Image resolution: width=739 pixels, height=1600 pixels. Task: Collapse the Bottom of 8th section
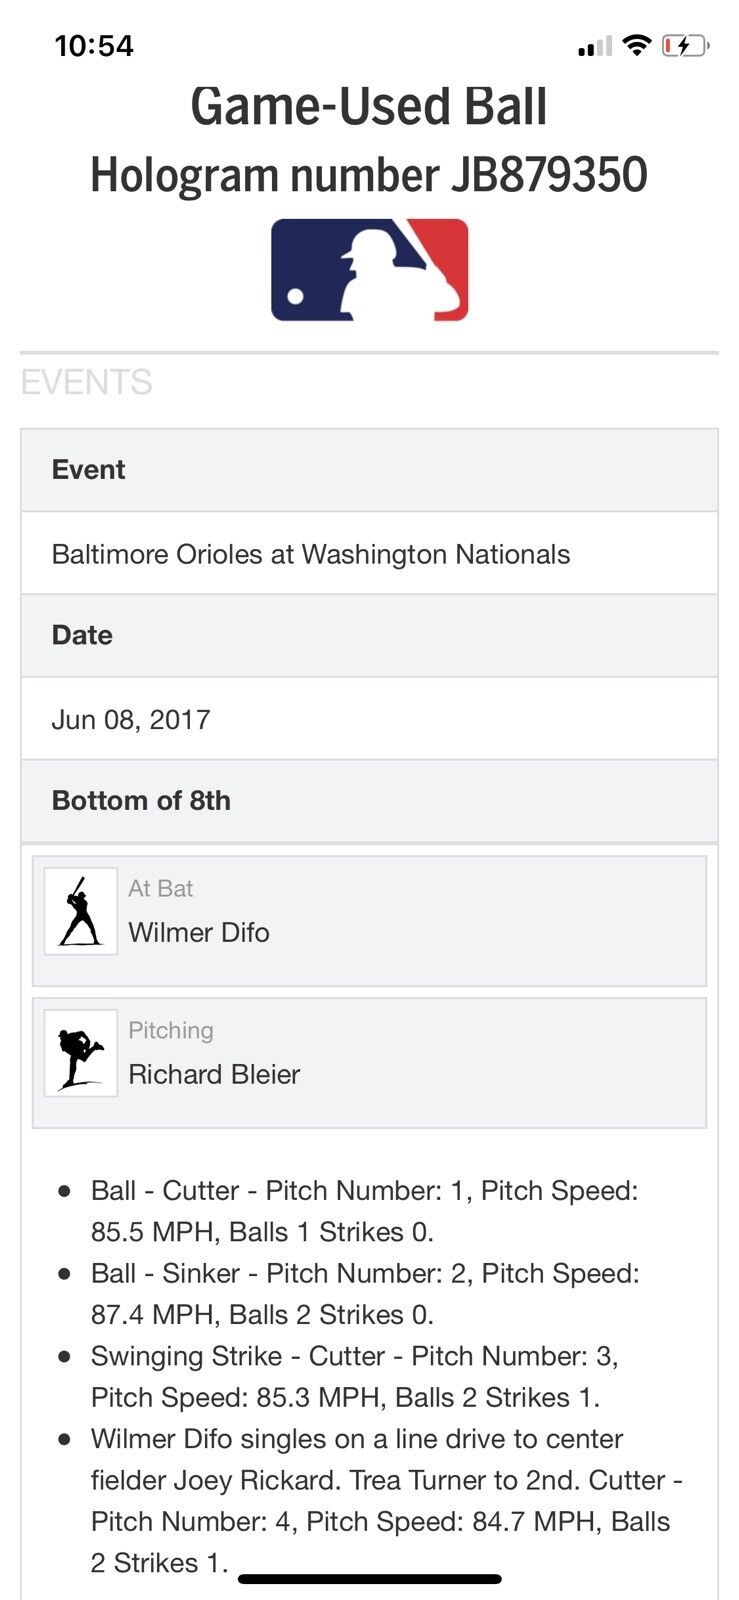(x=141, y=800)
